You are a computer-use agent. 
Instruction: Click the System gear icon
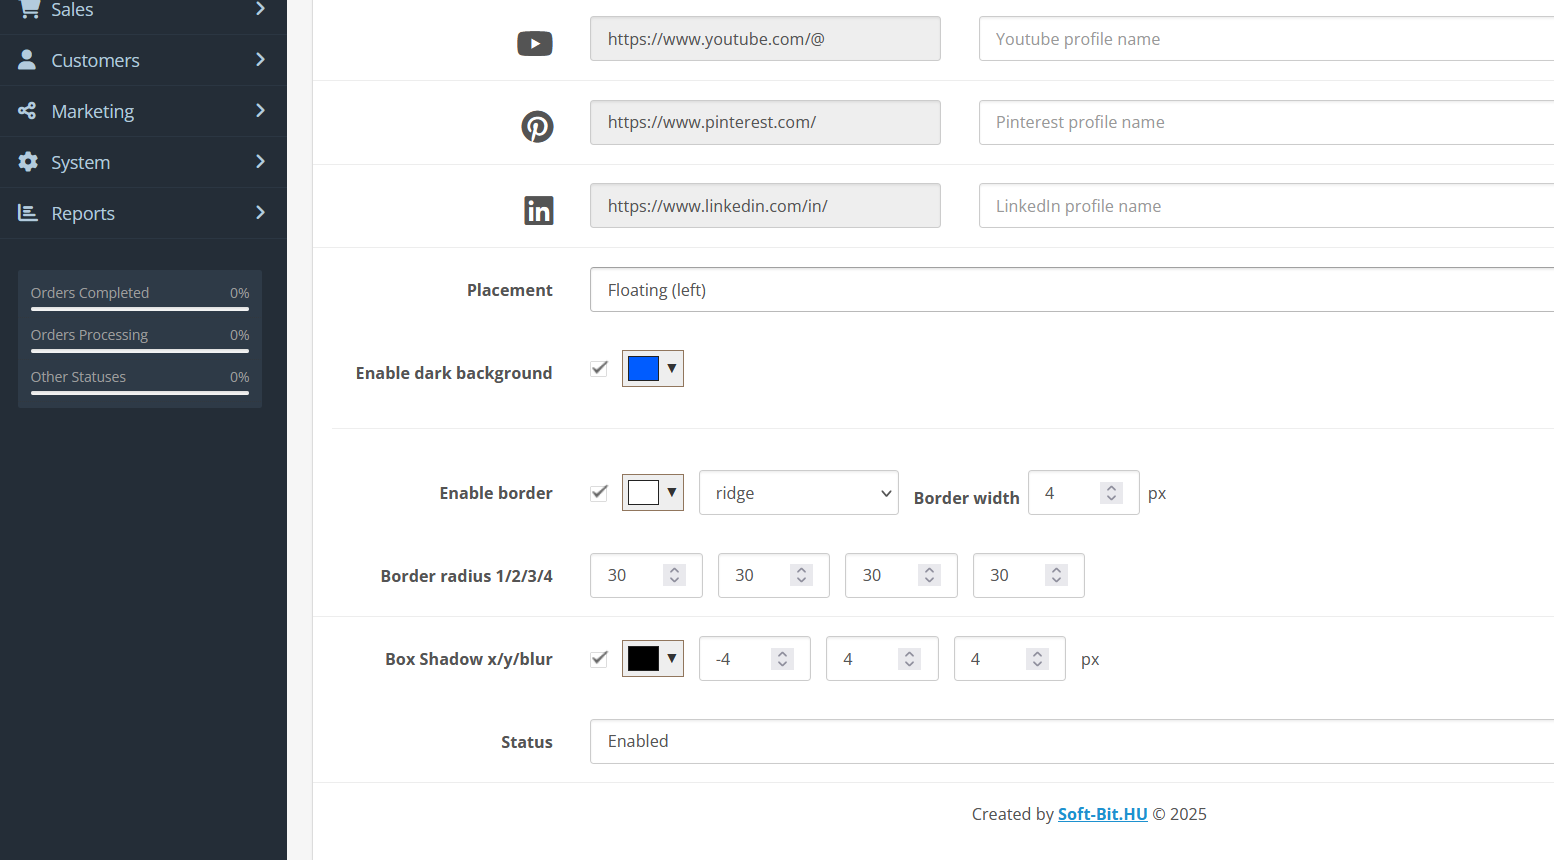click(28, 162)
